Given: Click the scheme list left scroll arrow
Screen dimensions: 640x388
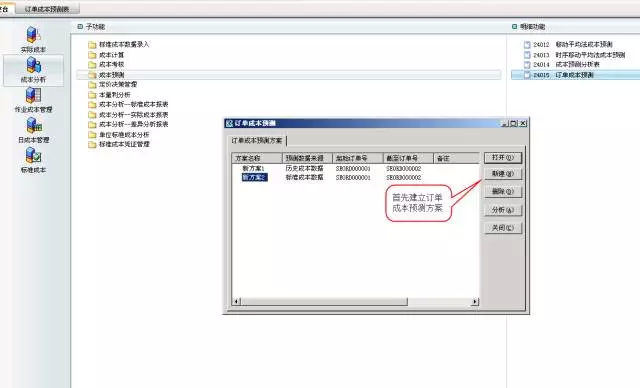Looking at the screenshot, I should click(x=236, y=302).
